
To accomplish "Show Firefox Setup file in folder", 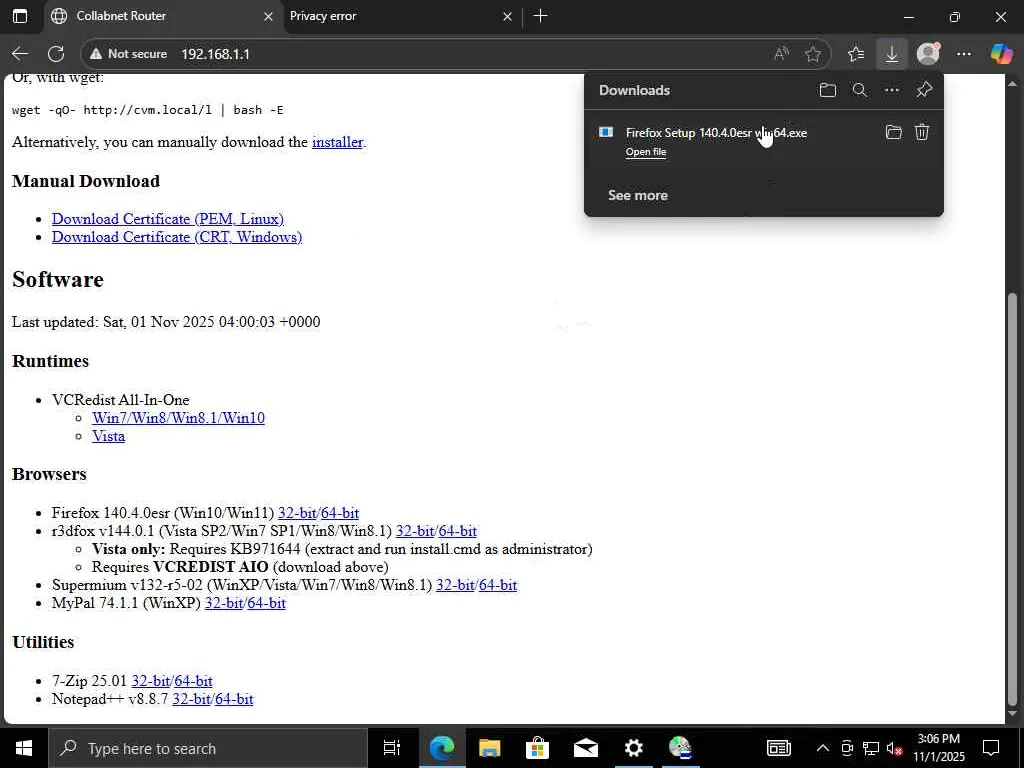I will pyautogui.click(x=893, y=133).
